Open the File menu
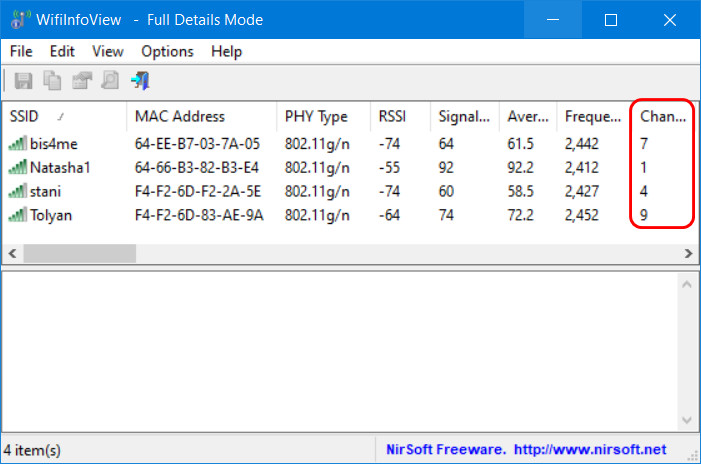701x464 pixels. [21, 51]
